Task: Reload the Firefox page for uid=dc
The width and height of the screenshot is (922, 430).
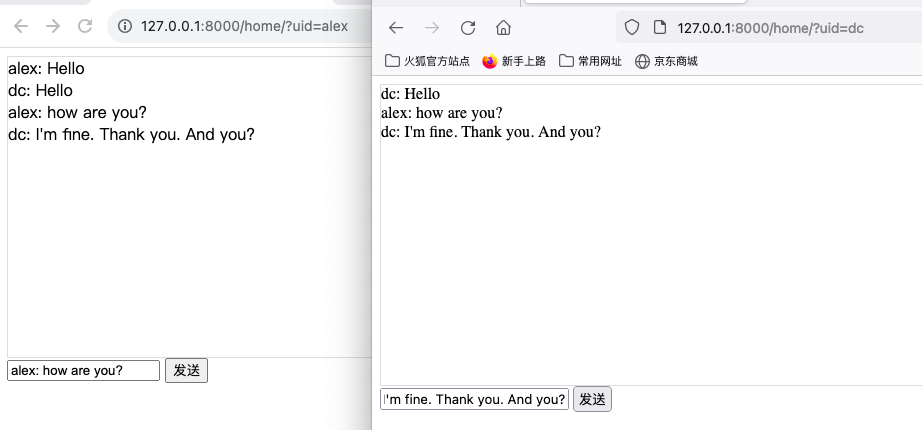Action: click(467, 28)
